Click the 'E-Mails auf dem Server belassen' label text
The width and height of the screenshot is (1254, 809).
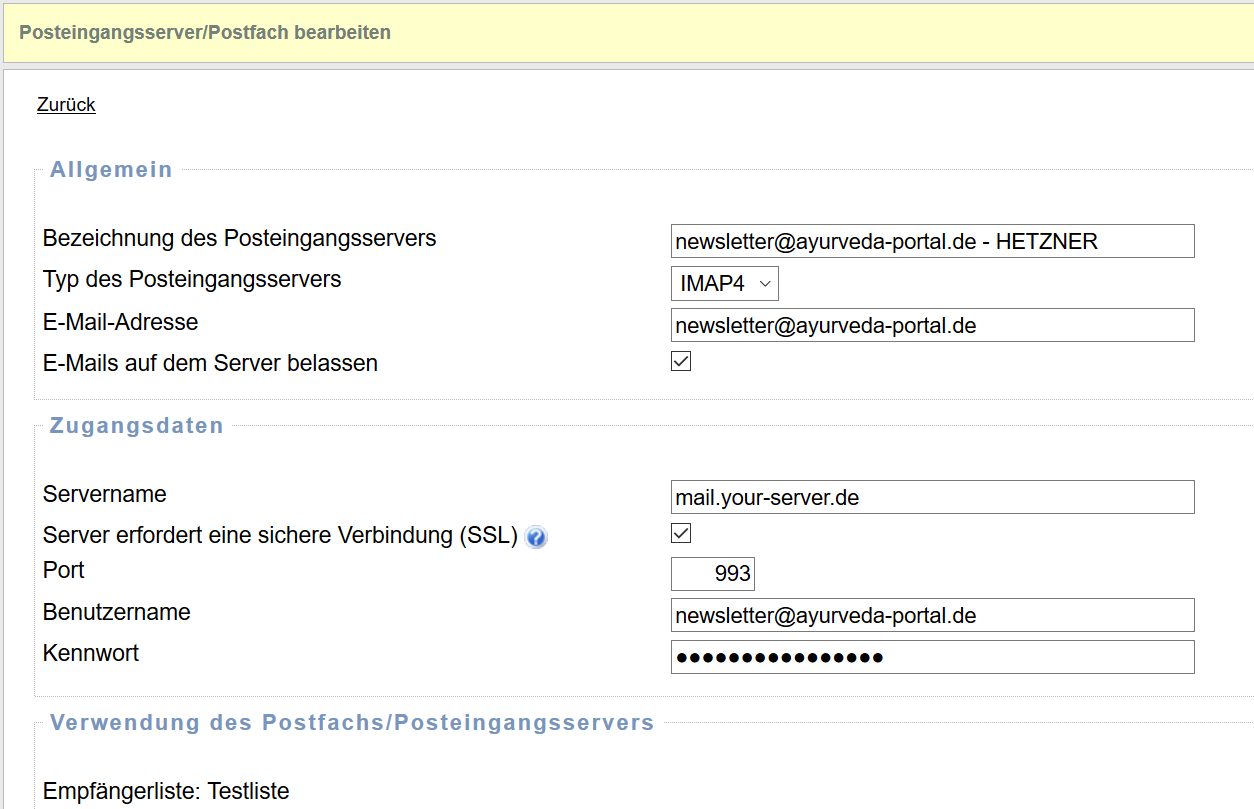[210, 364]
